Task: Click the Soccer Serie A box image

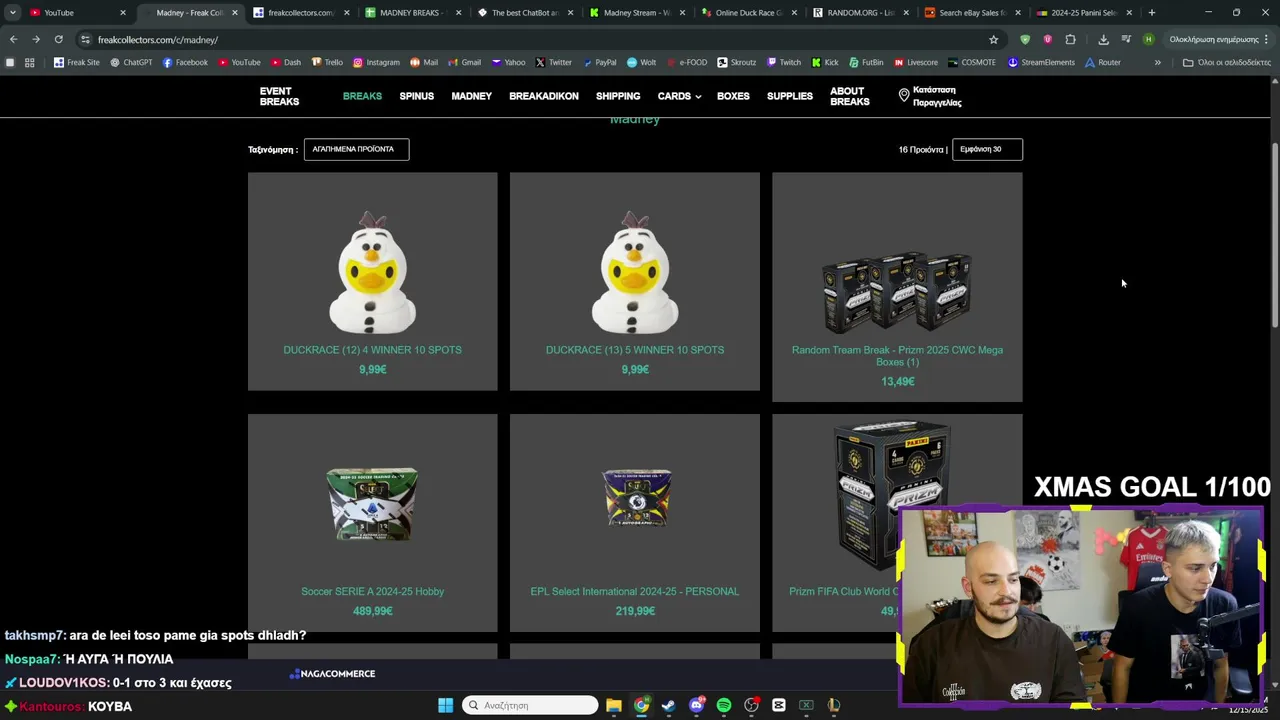Action: (372, 505)
